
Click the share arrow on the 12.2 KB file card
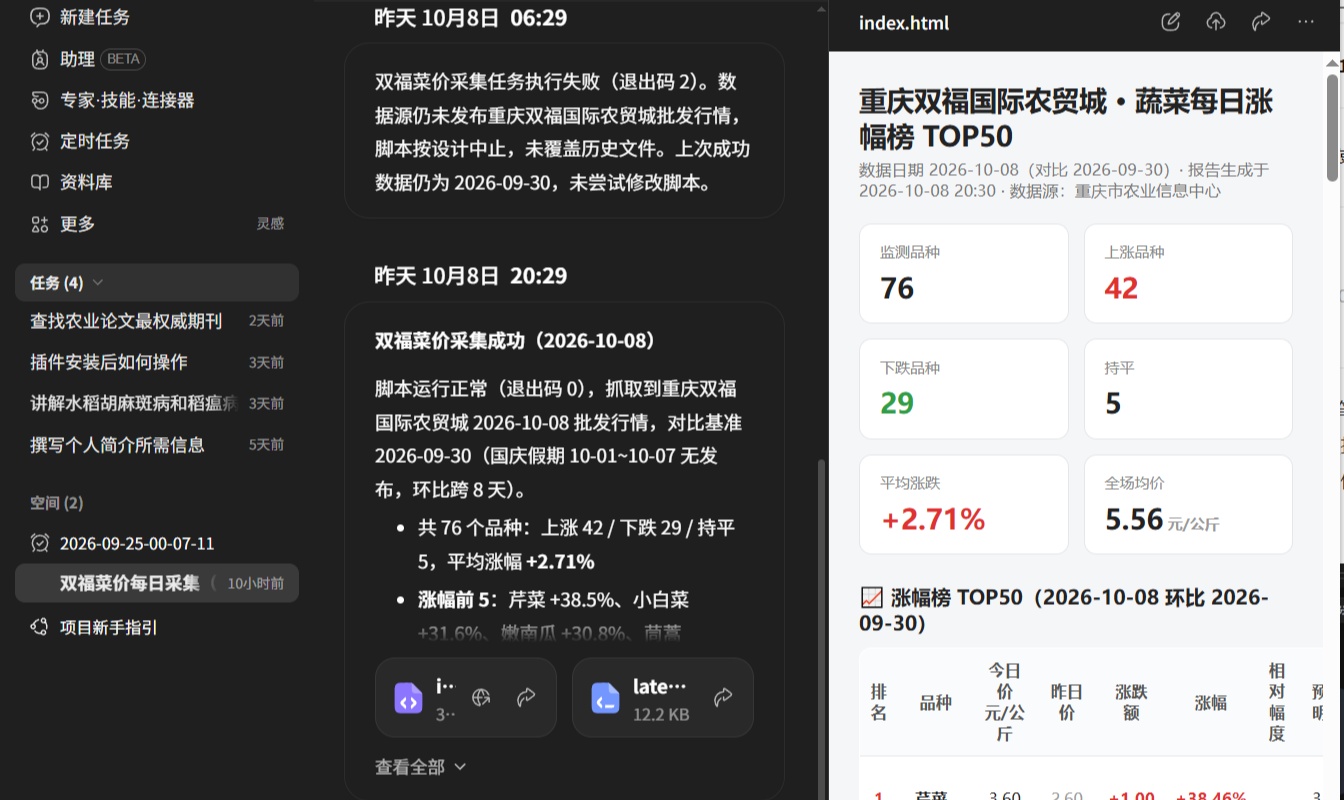[723, 698]
